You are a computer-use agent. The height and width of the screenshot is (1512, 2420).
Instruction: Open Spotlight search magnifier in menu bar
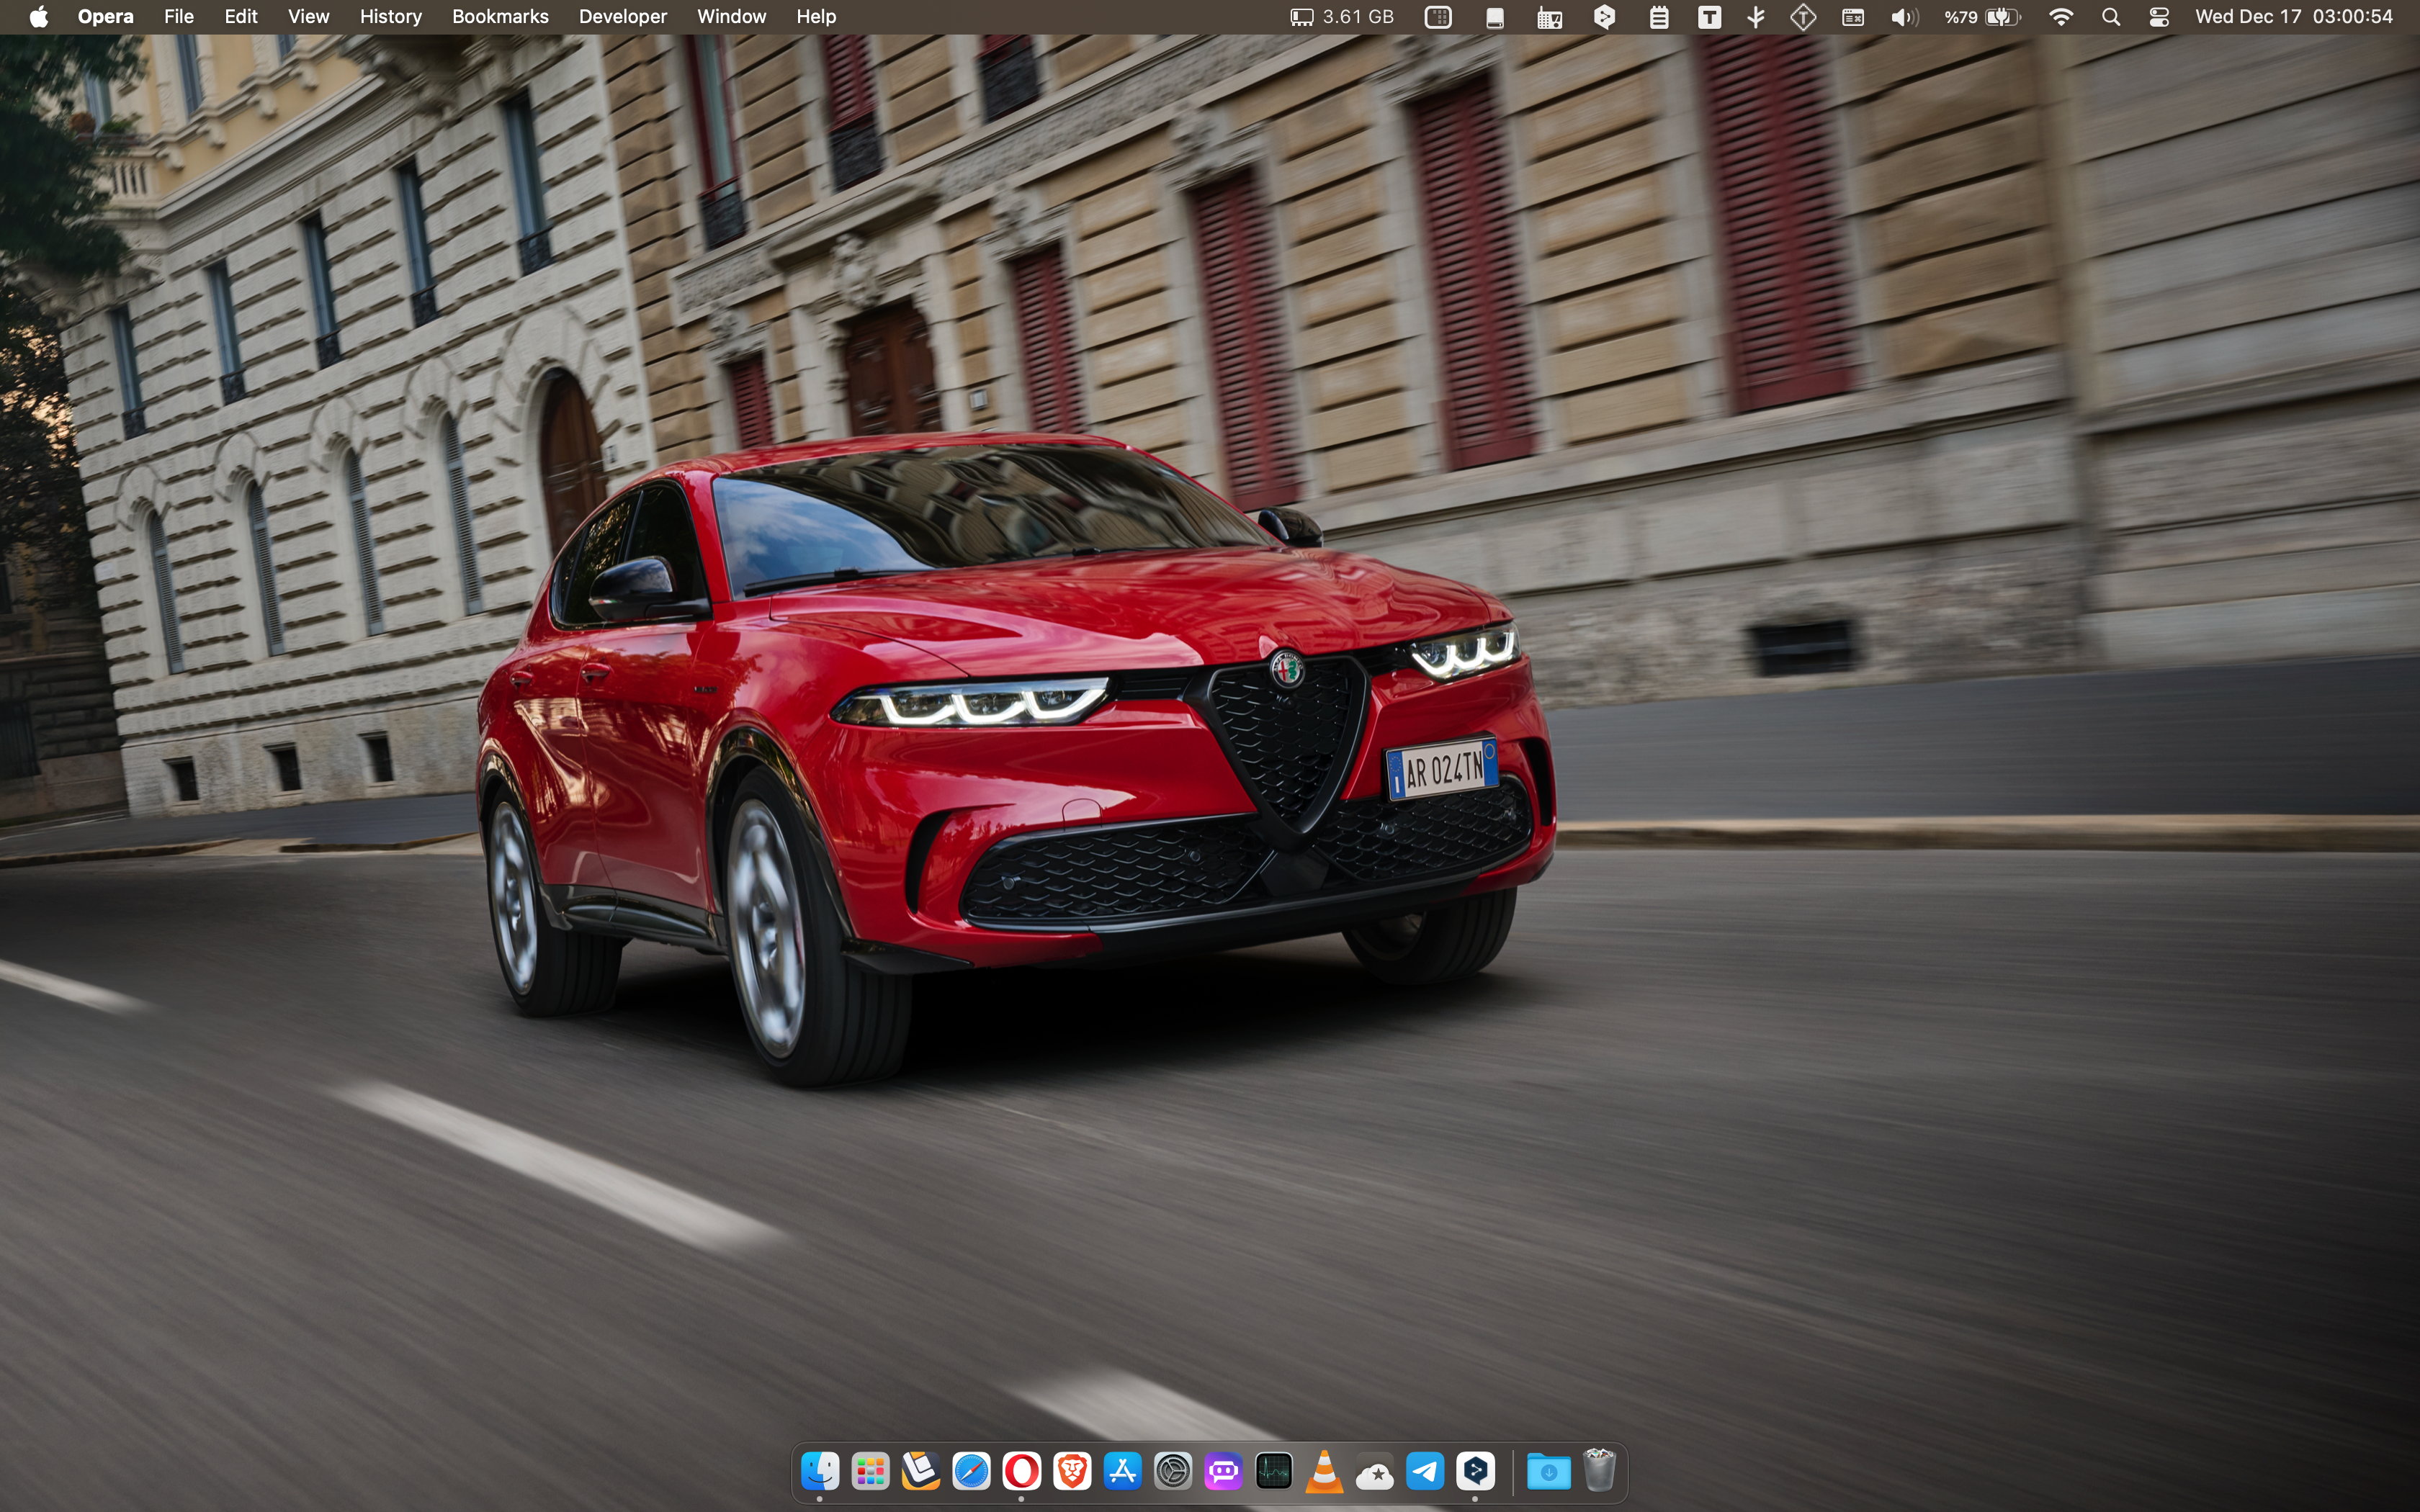point(2110,17)
